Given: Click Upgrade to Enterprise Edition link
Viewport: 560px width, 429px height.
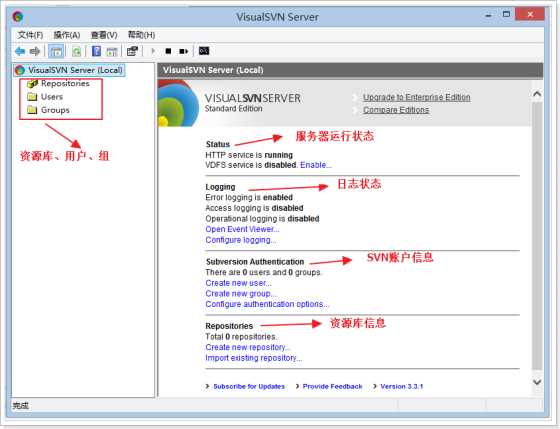Looking at the screenshot, I should point(416,98).
